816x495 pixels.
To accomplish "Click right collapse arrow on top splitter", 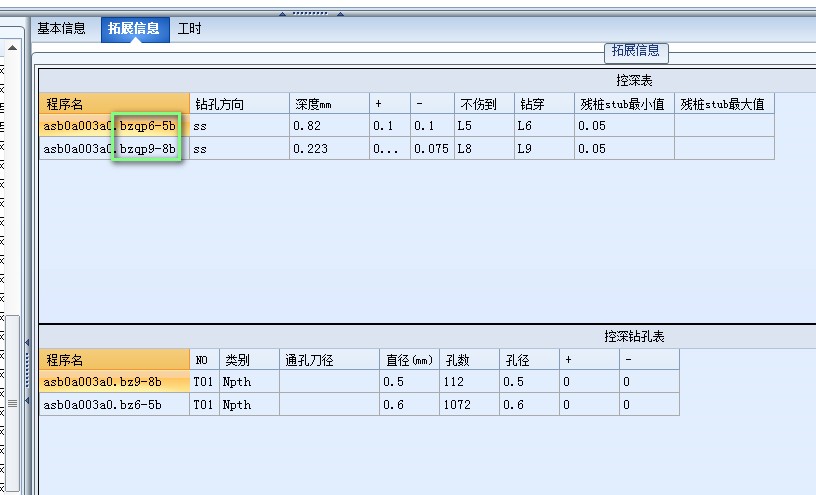I will (340, 14).
